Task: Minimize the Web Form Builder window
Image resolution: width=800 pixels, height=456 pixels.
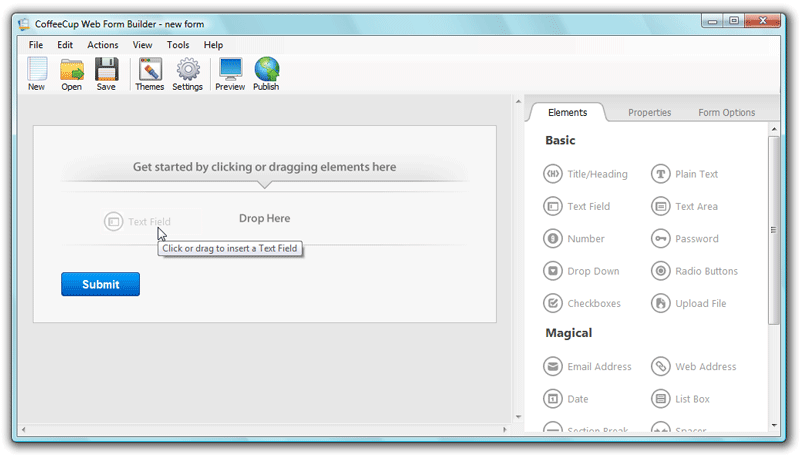Action: (x=712, y=21)
